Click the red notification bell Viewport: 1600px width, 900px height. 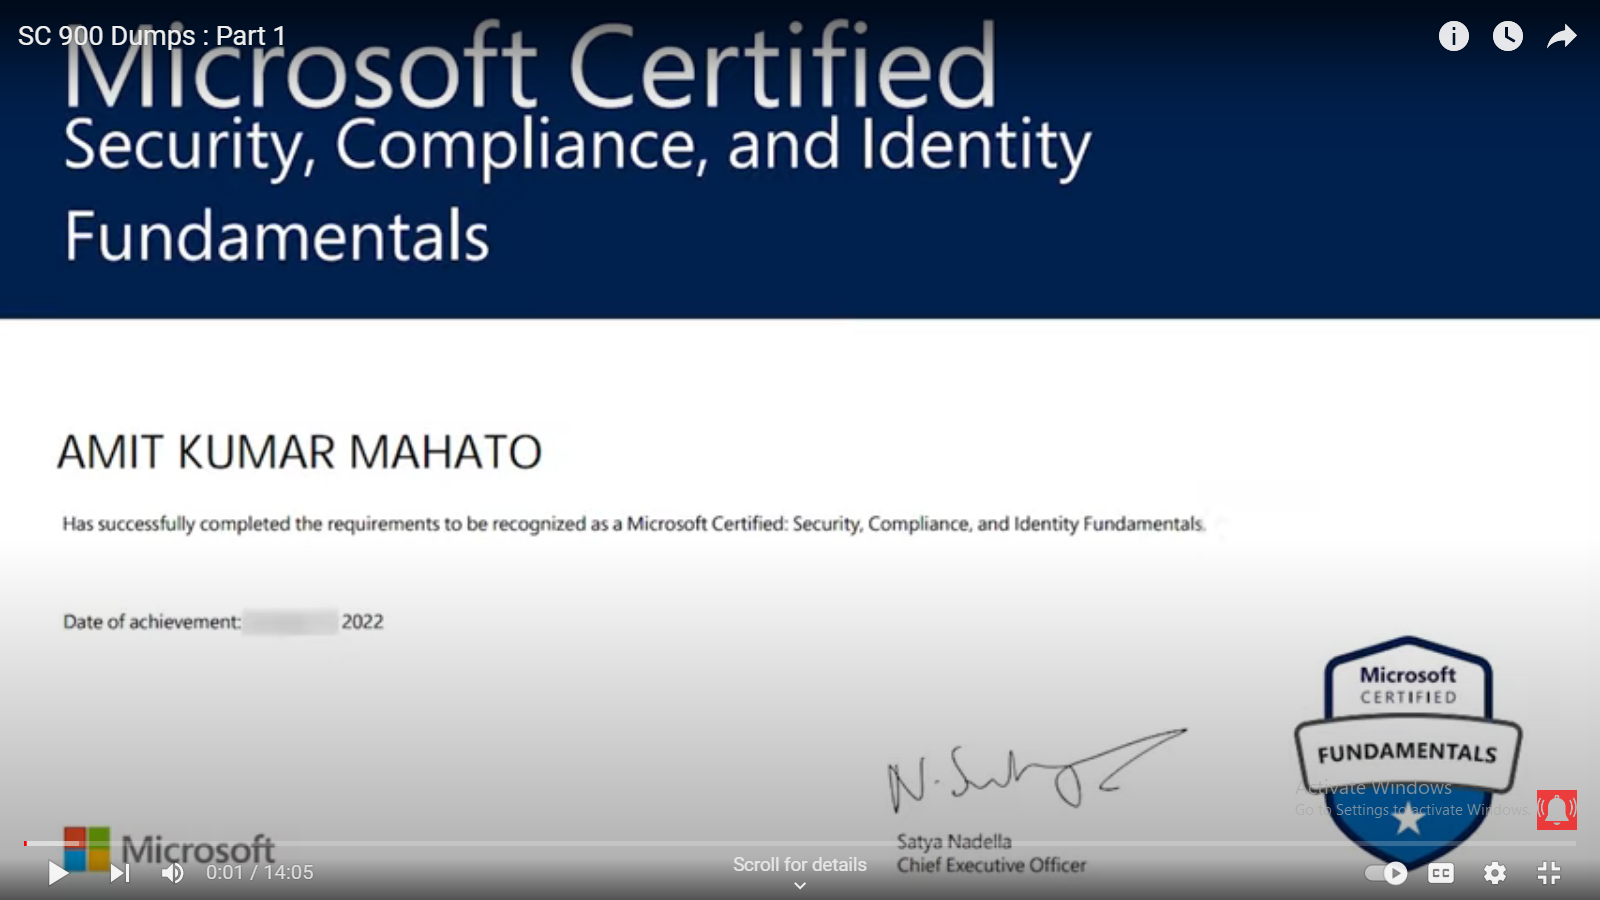point(1557,810)
